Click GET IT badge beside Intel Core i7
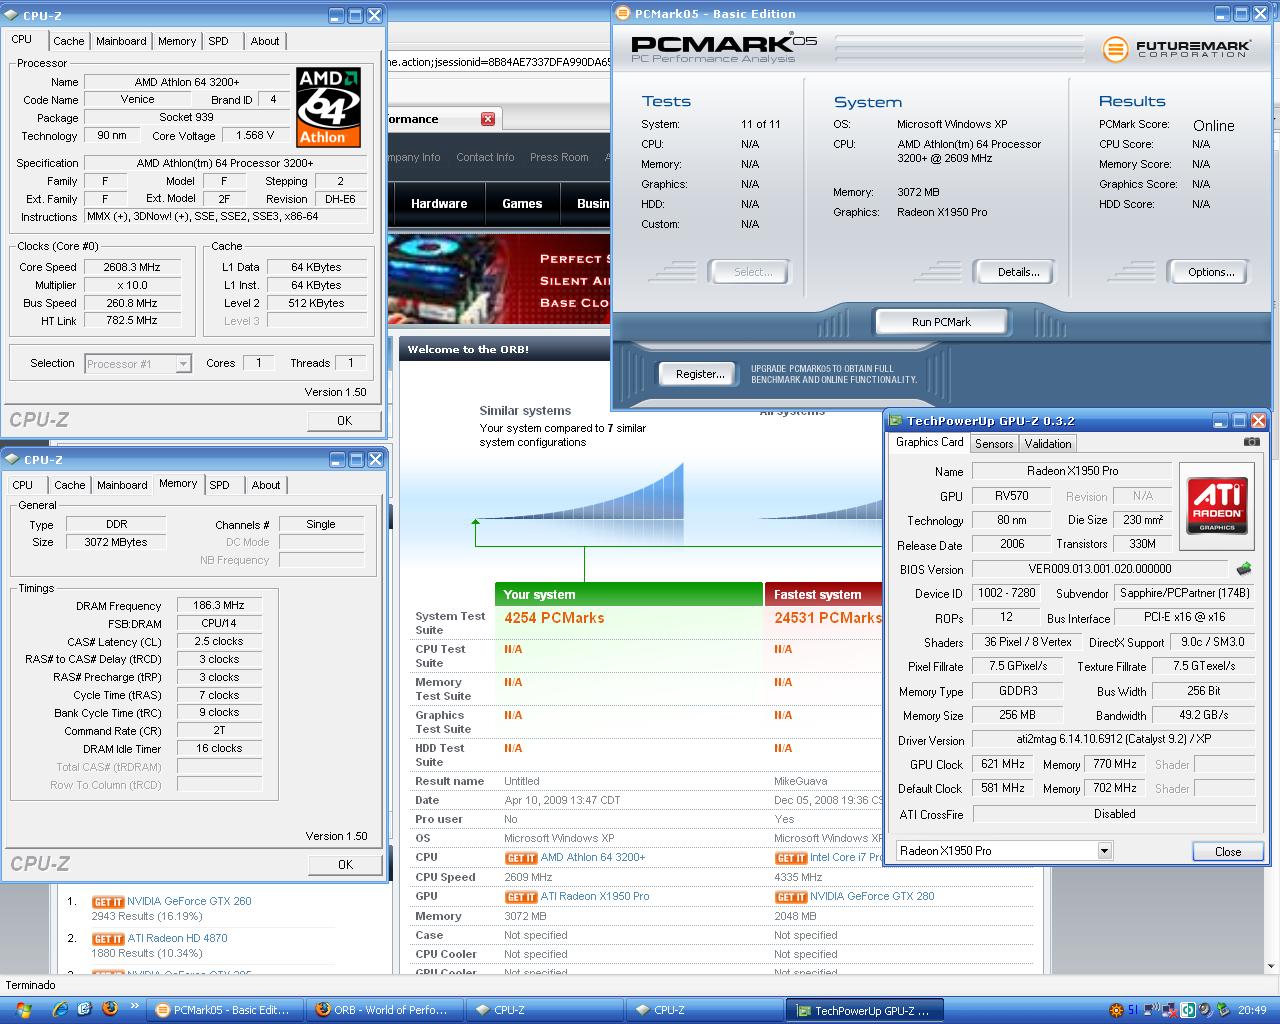This screenshot has width=1280, height=1024. [791, 858]
